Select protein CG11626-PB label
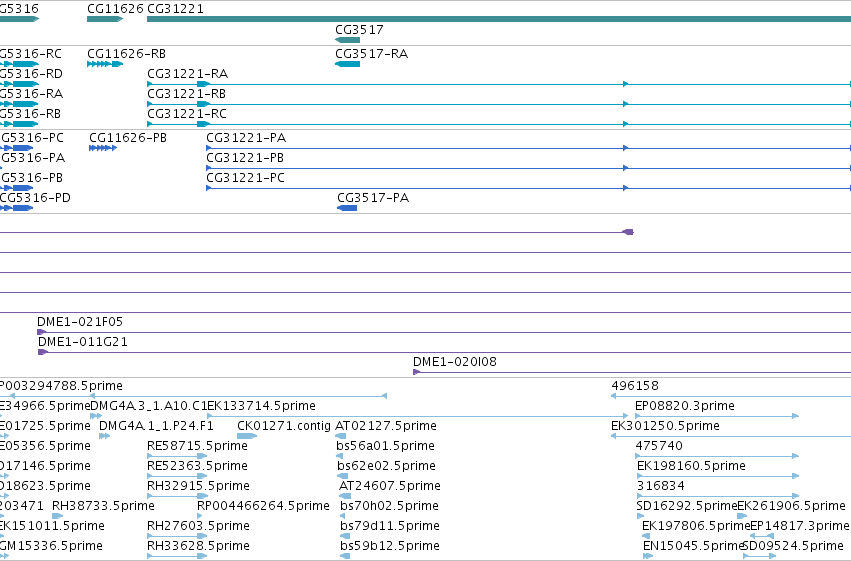This screenshot has width=851, height=561. 128,138
